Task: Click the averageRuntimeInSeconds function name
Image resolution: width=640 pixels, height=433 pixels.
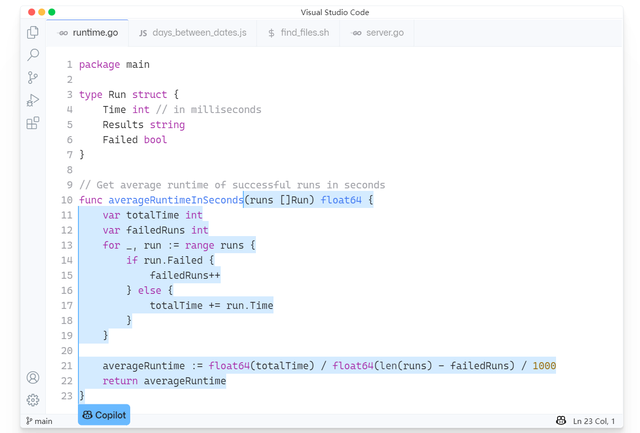Action: click(x=176, y=200)
